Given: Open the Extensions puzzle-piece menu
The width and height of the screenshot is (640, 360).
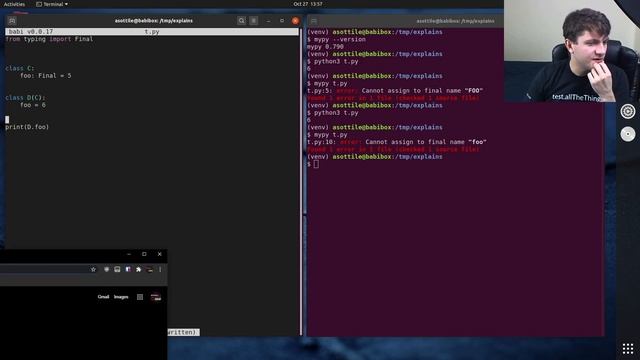Looking at the screenshot, I should [x=138, y=269].
